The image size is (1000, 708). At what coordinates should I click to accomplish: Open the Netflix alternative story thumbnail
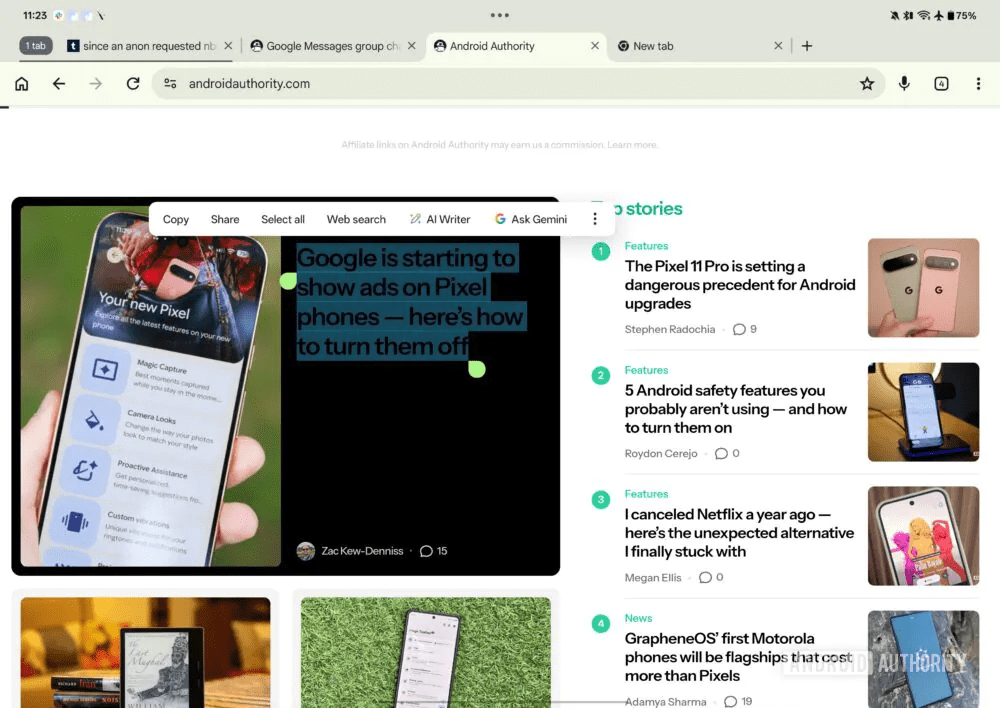[923, 536]
